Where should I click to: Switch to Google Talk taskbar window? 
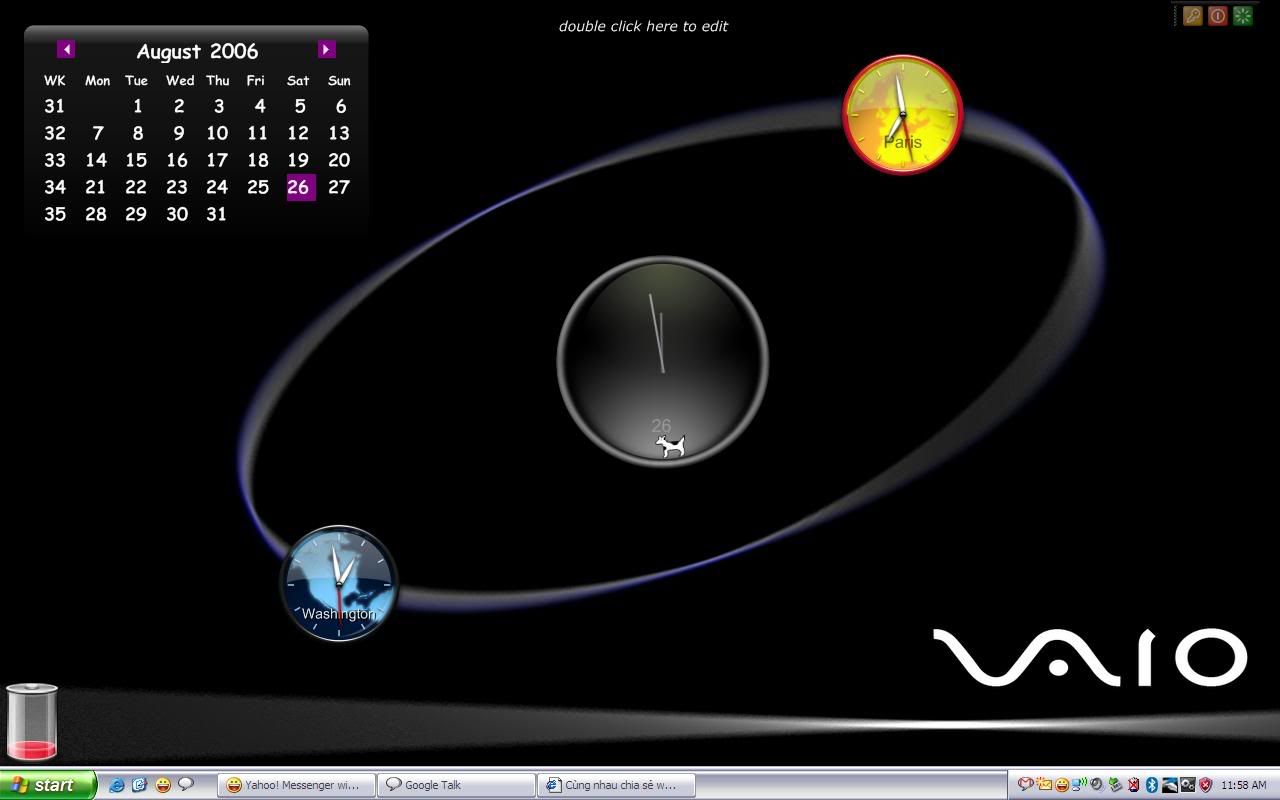pos(458,785)
